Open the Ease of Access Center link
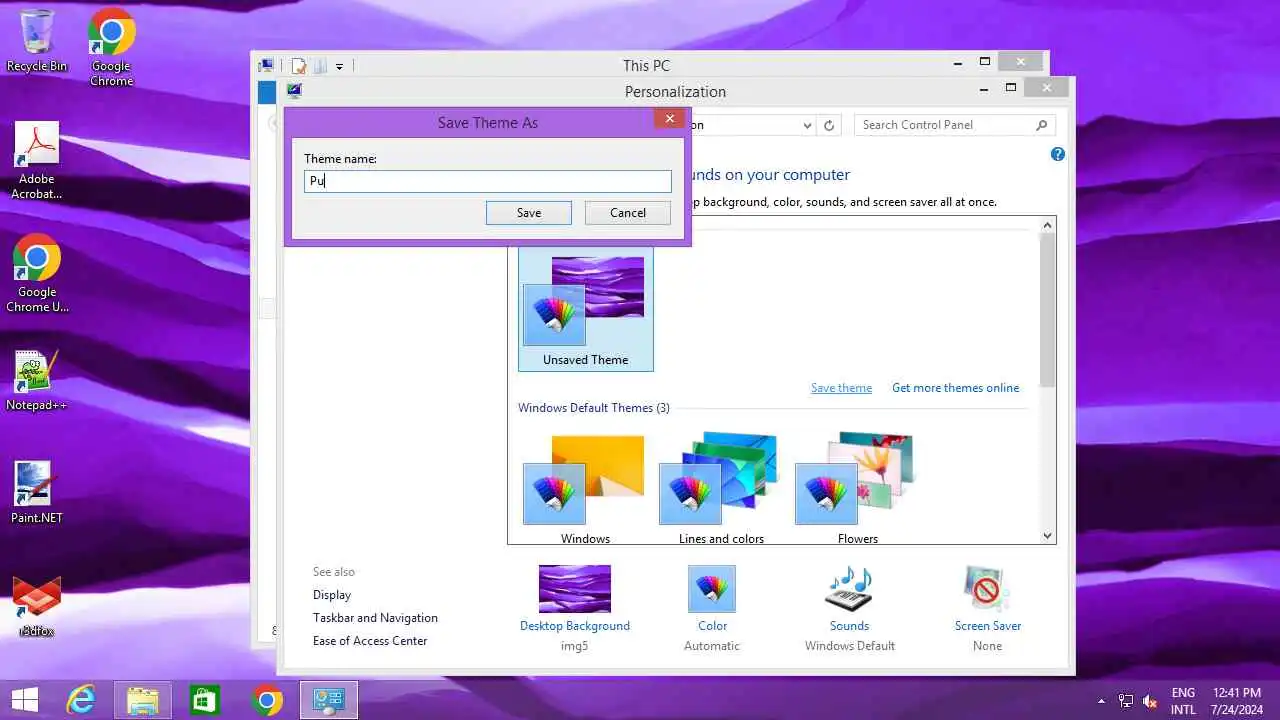 coord(370,641)
